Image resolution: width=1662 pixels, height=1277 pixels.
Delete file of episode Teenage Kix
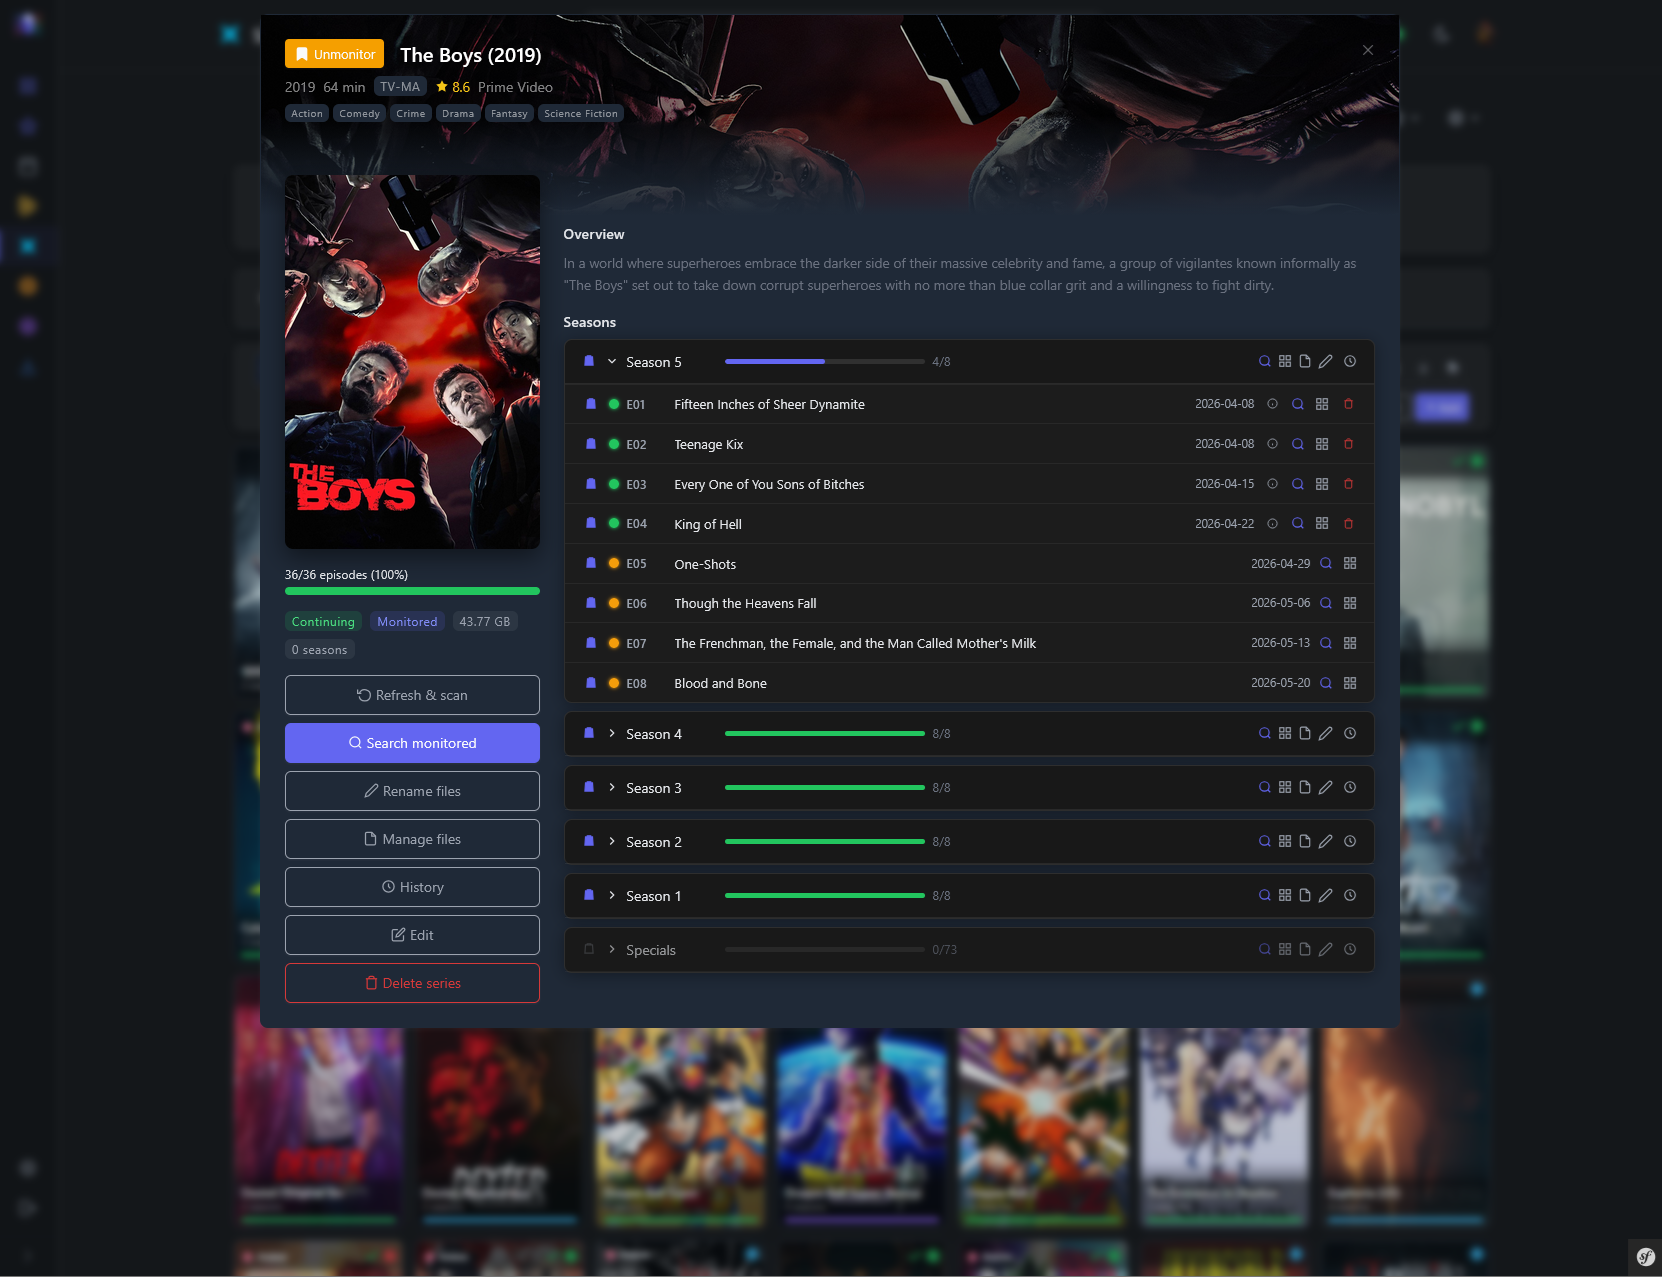pos(1348,444)
